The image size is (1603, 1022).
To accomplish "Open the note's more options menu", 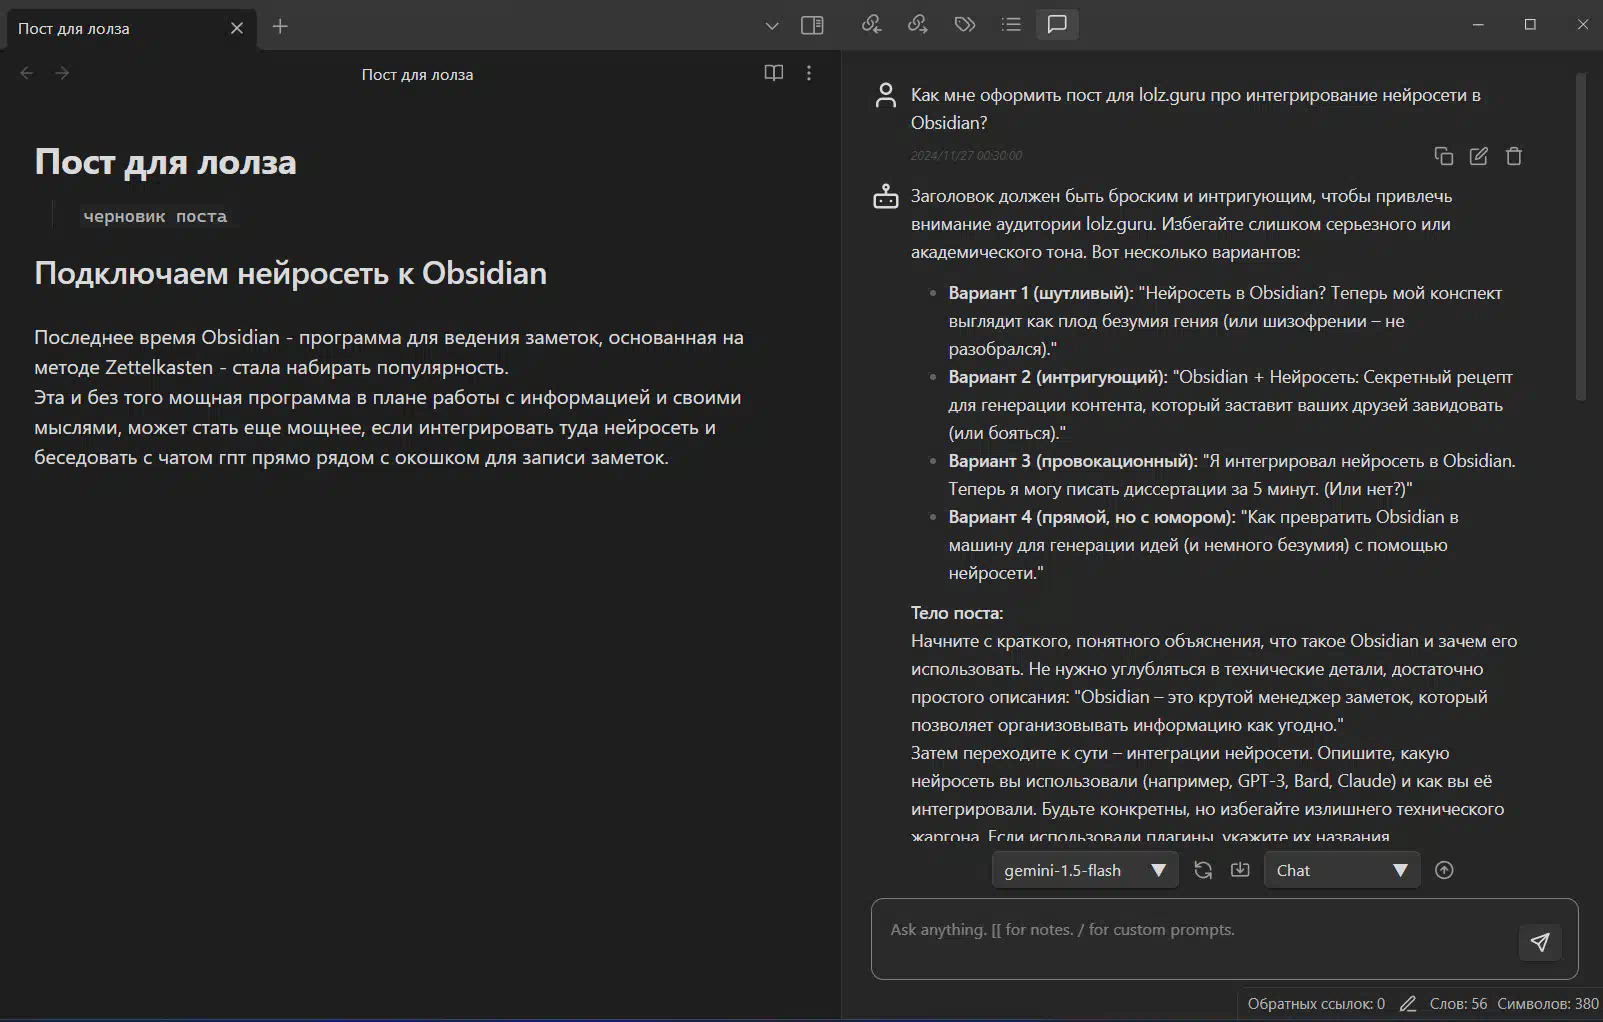I will tap(809, 73).
